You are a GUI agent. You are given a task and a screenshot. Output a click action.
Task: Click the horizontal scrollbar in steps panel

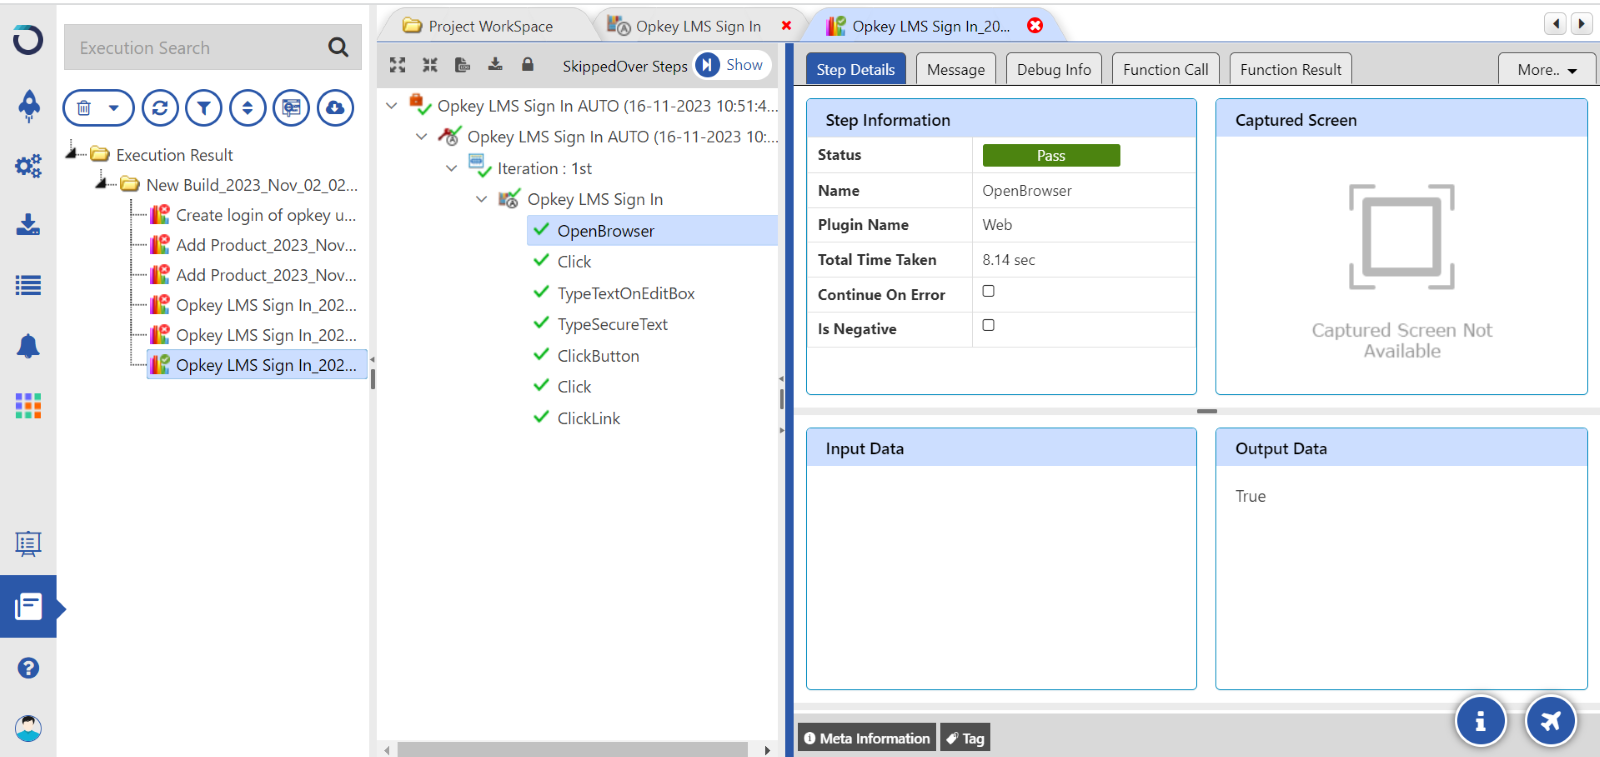572,749
